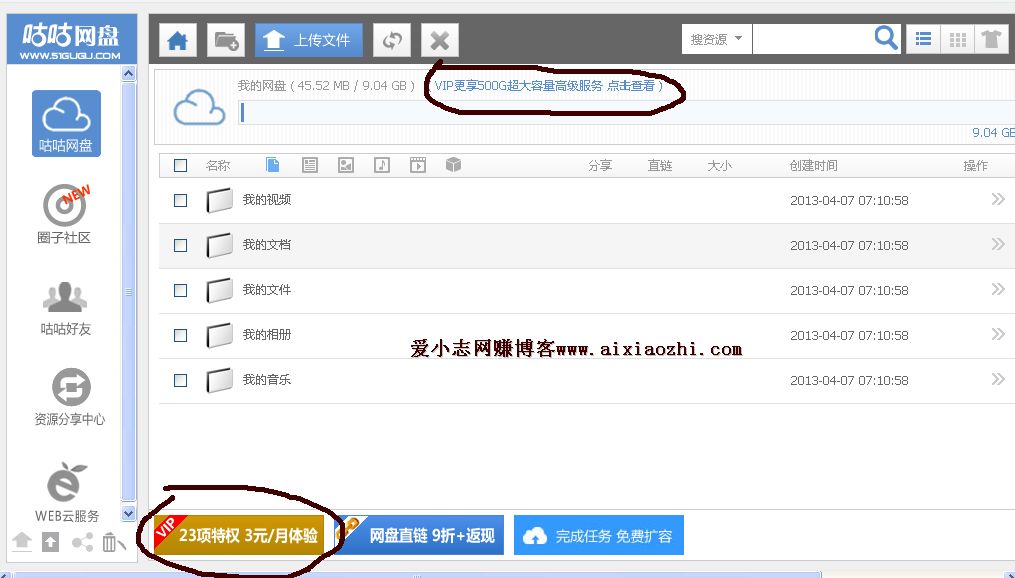Screen dimensions: 1015x578
Task: Sort by 大小 column header
Action: click(719, 166)
